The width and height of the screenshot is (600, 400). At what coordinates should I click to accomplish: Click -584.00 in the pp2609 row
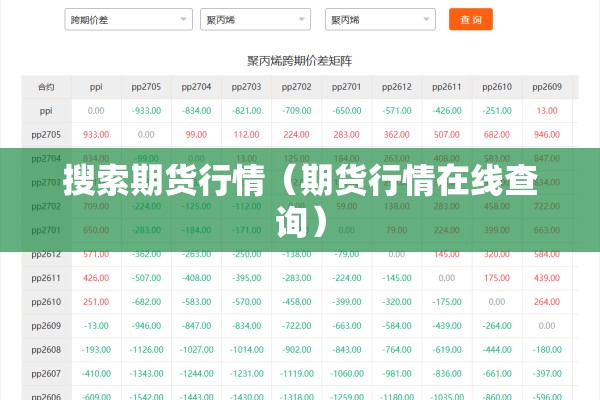coord(397,326)
